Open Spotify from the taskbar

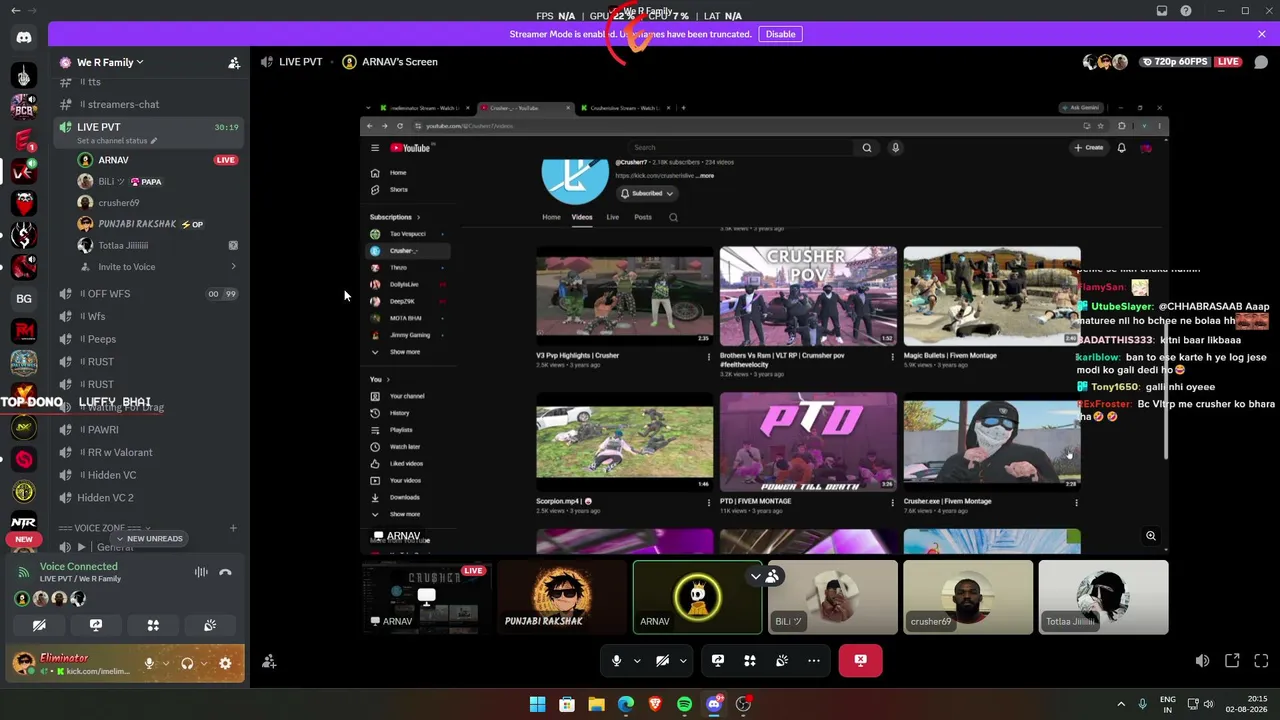pyautogui.click(x=684, y=704)
